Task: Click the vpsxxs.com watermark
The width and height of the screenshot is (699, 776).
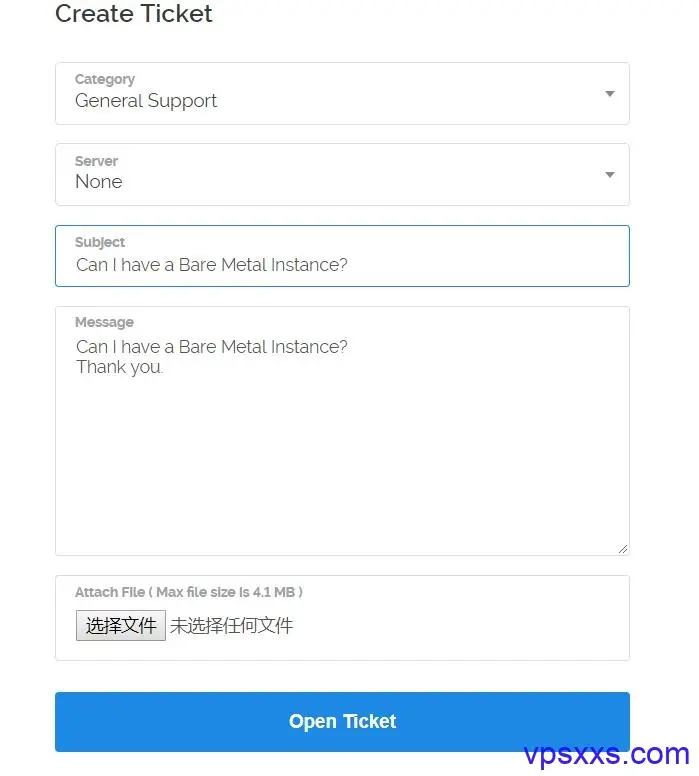Action: click(x=606, y=754)
